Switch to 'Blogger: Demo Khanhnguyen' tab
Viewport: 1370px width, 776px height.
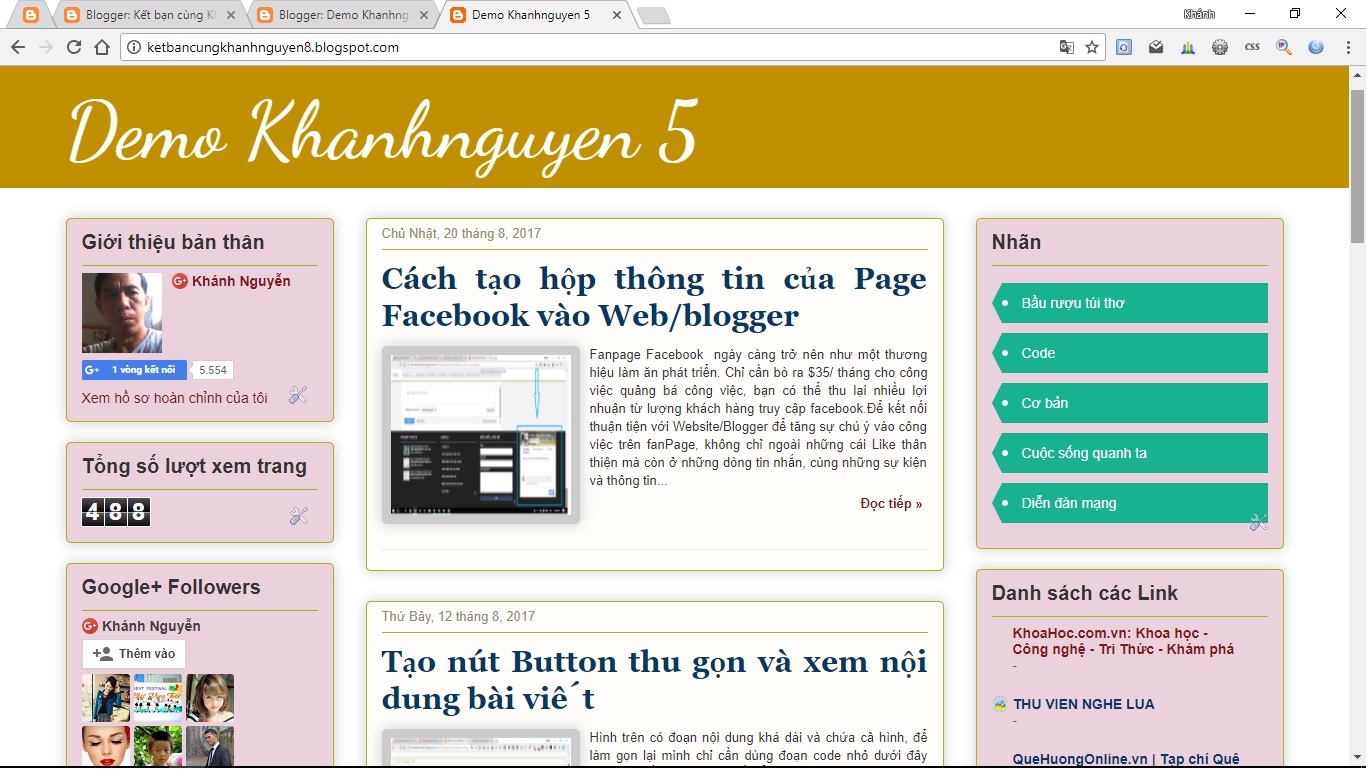click(x=342, y=15)
